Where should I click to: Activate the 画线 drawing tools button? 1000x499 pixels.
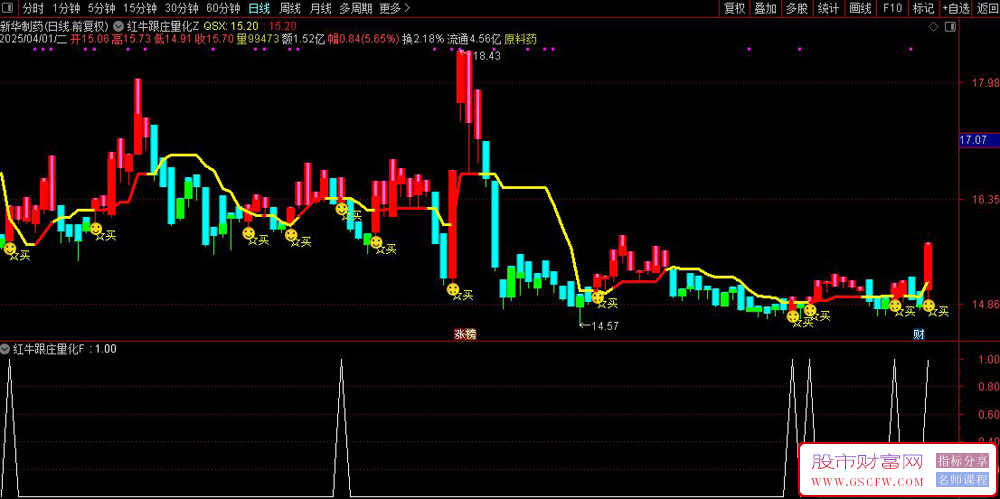pos(860,8)
